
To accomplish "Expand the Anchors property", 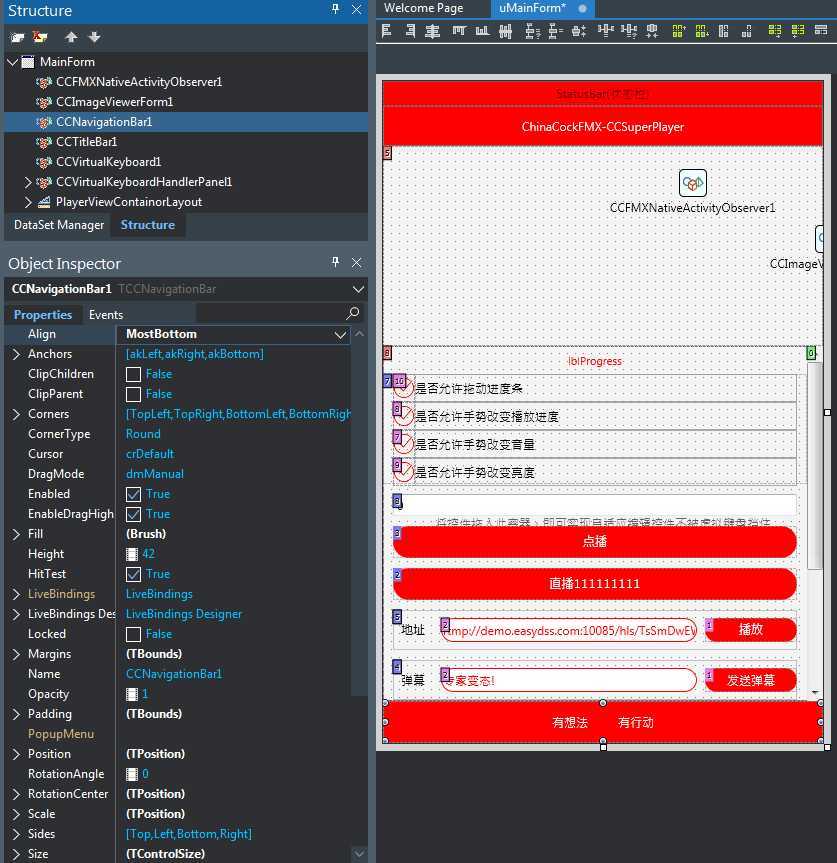I will 16,354.
